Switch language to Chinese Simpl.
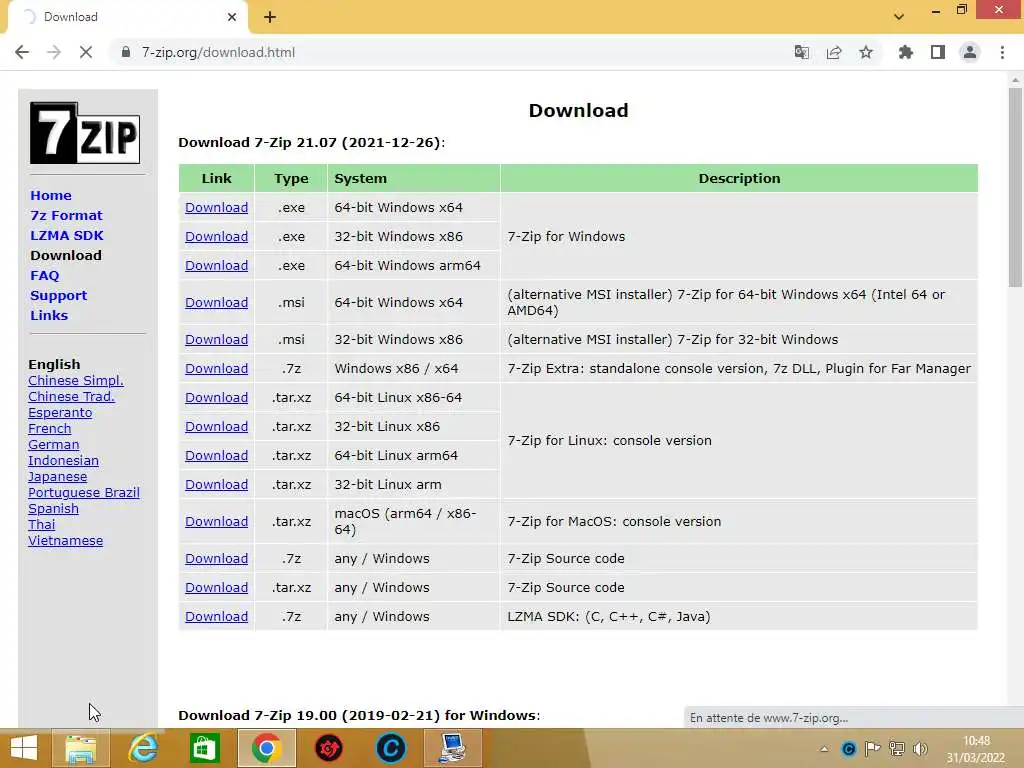 [x=76, y=381]
